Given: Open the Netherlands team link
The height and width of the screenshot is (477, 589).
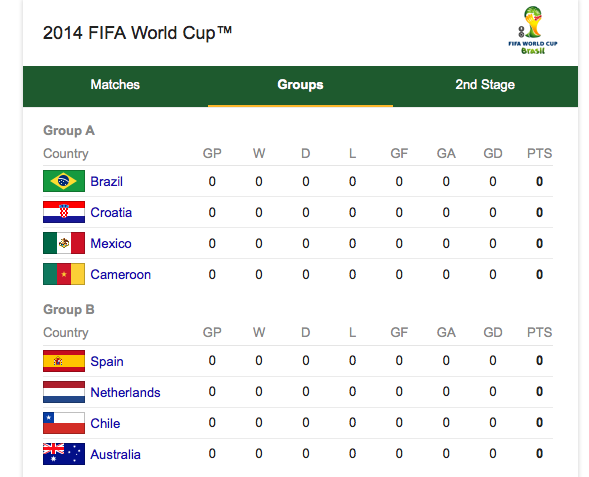Looking at the screenshot, I should click(x=125, y=392).
